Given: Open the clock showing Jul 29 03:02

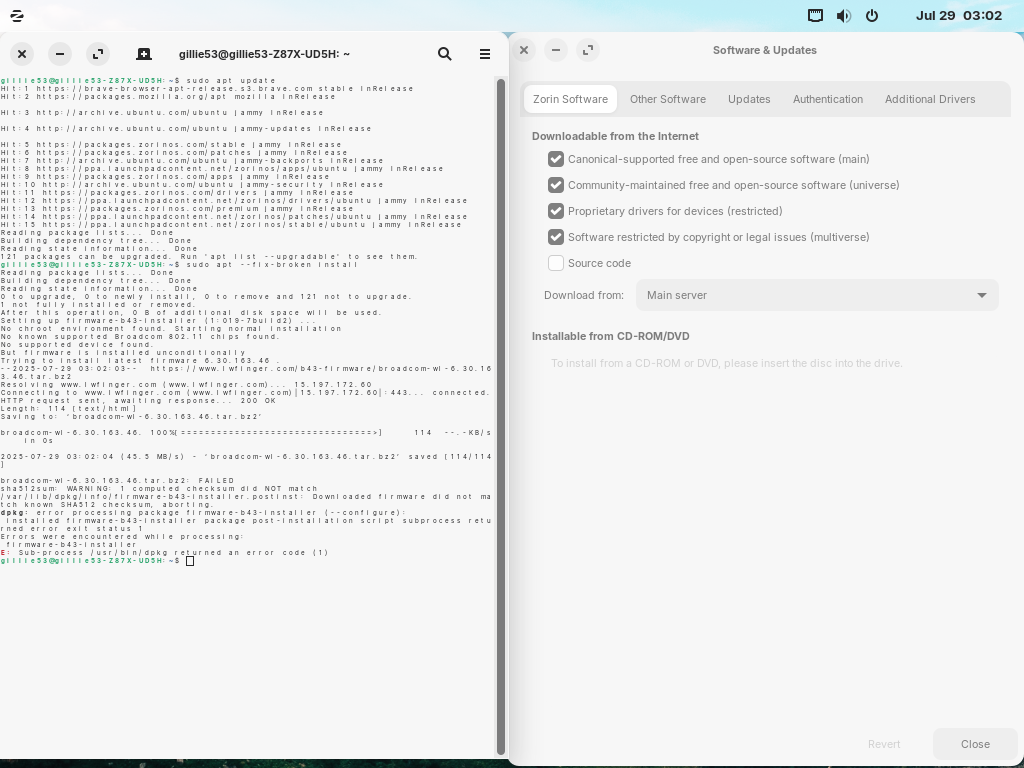Looking at the screenshot, I should [x=958, y=16].
